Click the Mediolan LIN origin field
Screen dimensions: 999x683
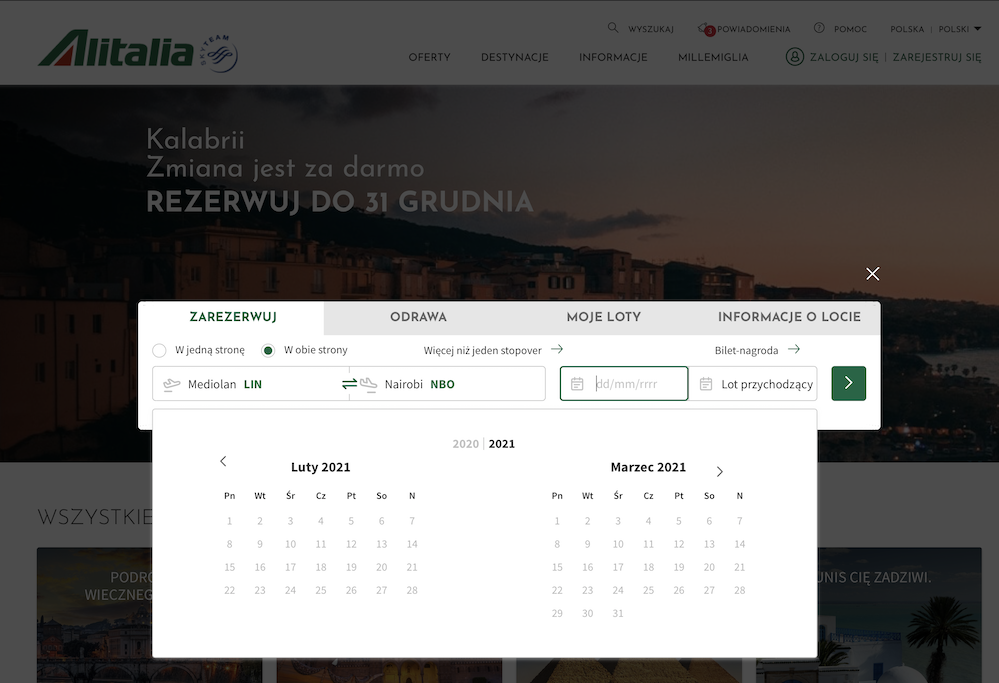pyautogui.click(x=250, y=384)
